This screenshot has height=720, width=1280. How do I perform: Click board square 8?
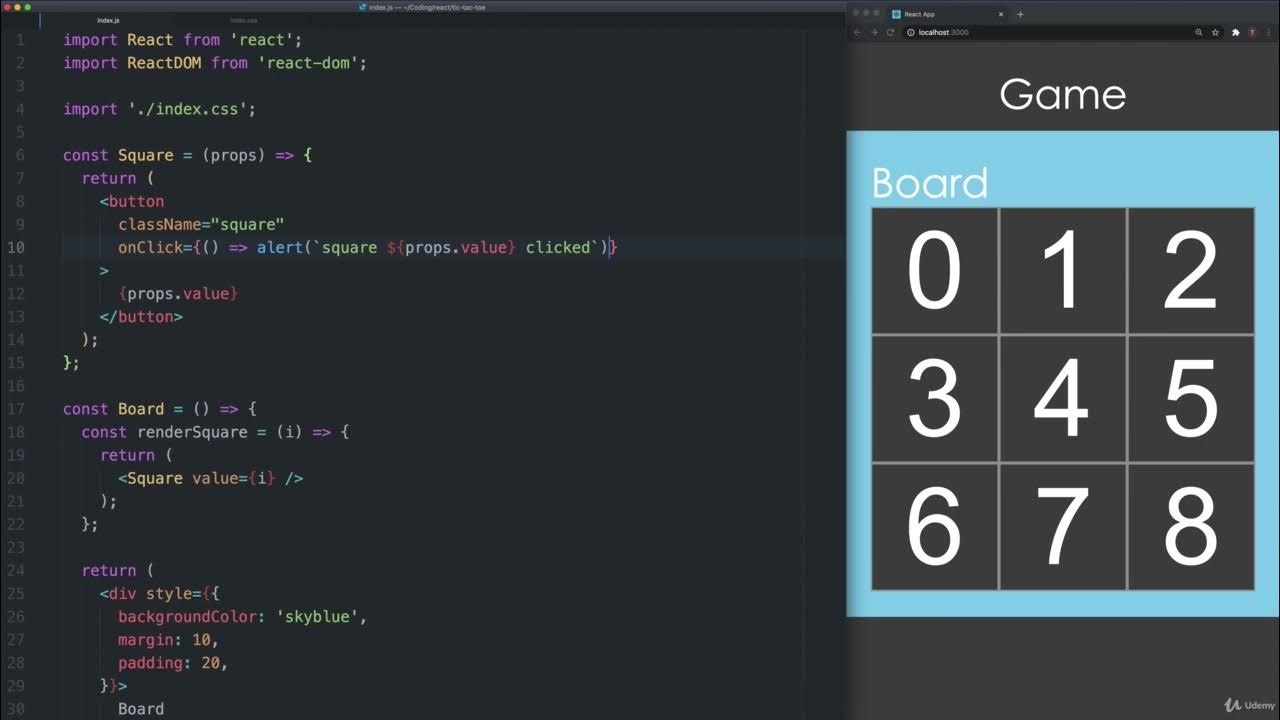click(x=1190, y=527)
